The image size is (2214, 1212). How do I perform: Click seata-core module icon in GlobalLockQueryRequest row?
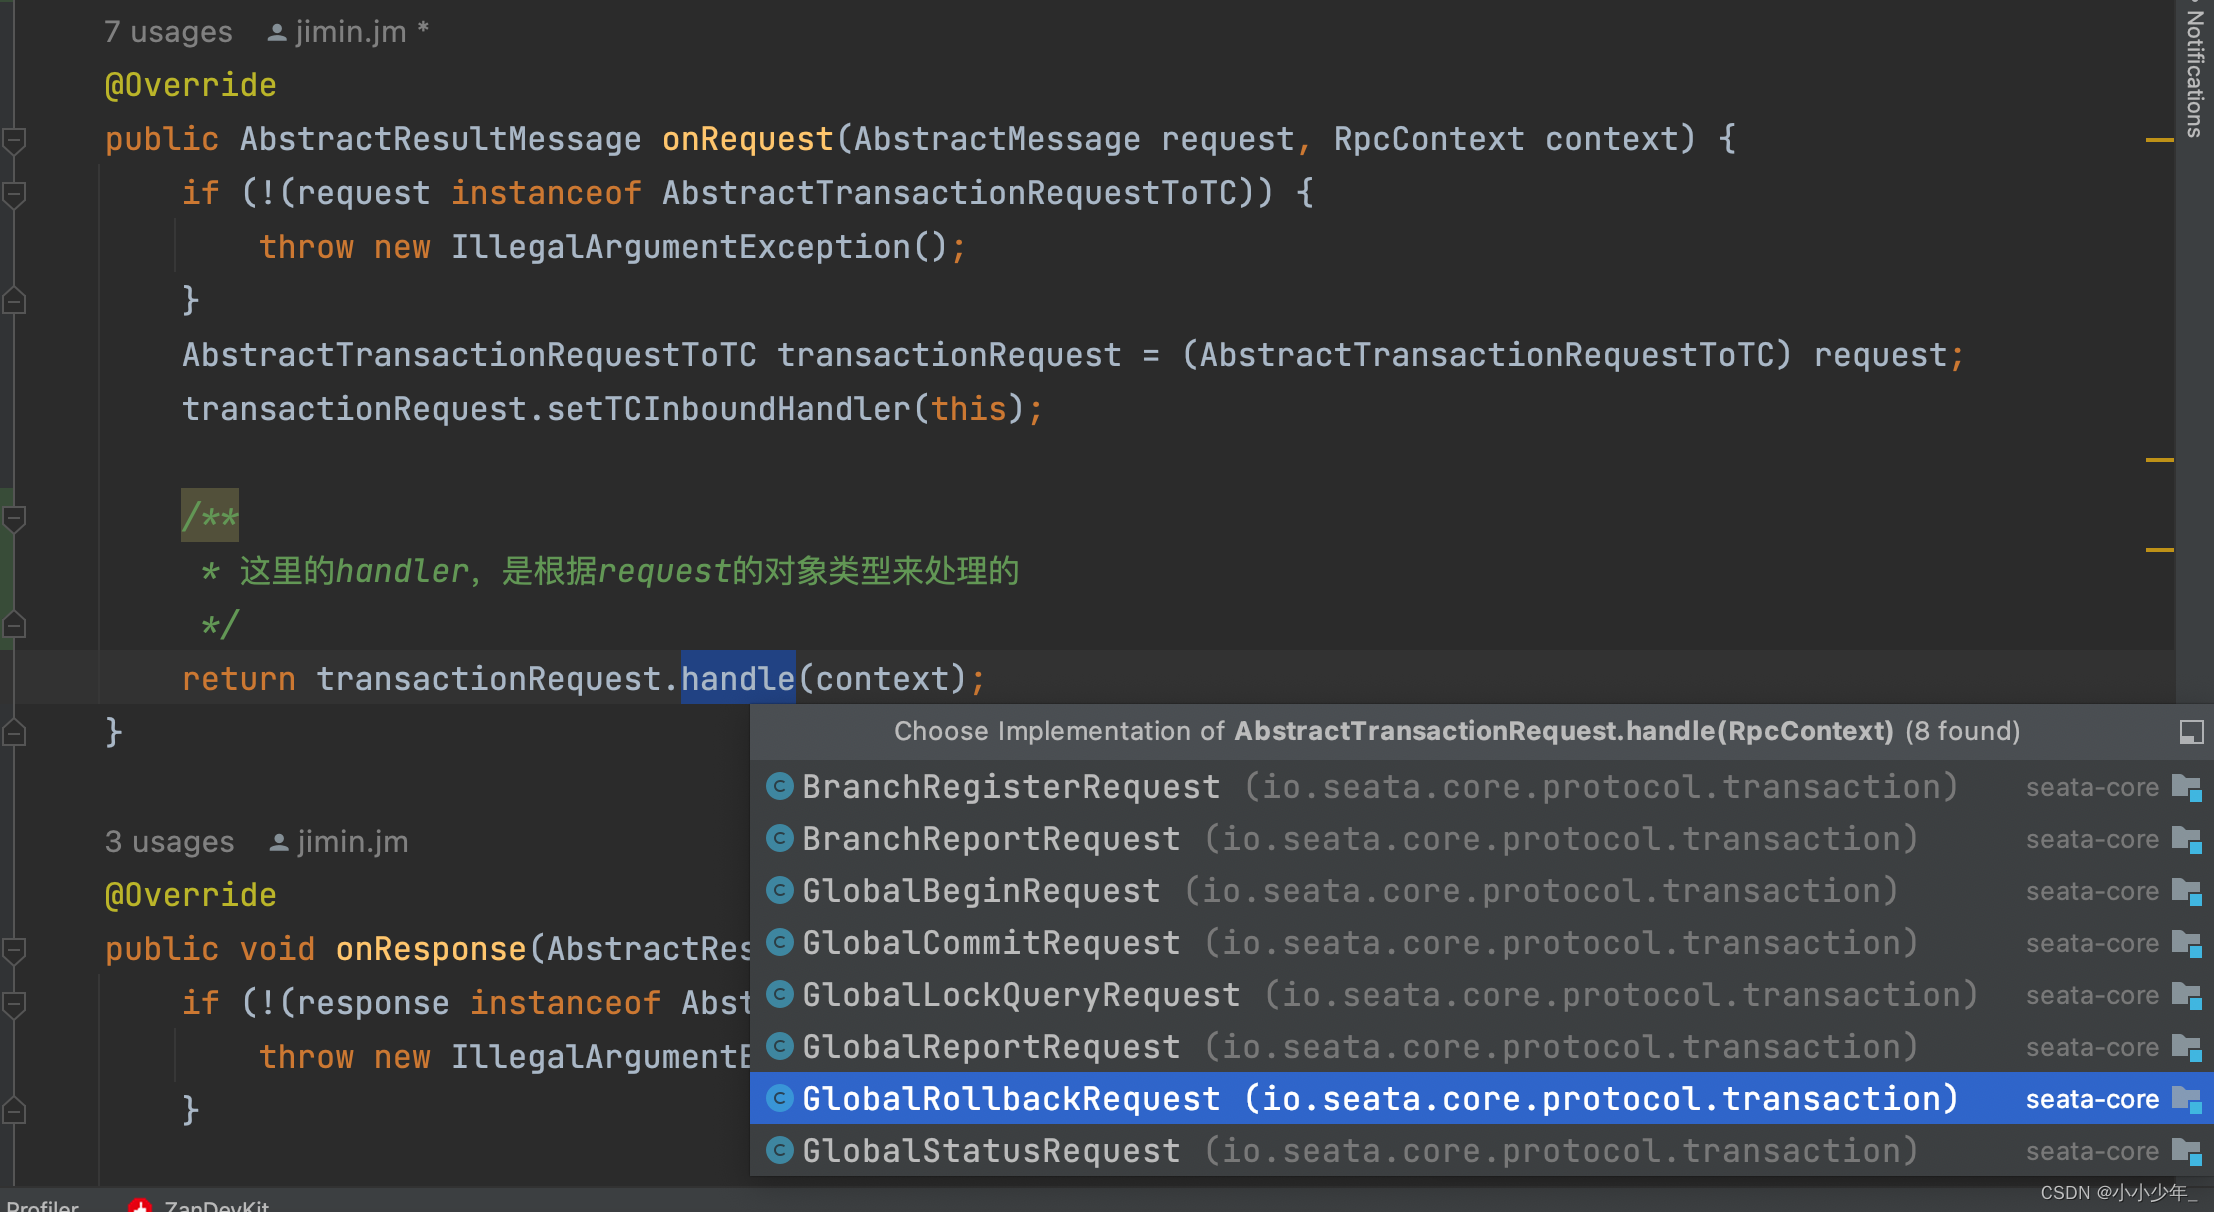[2187, 996]
